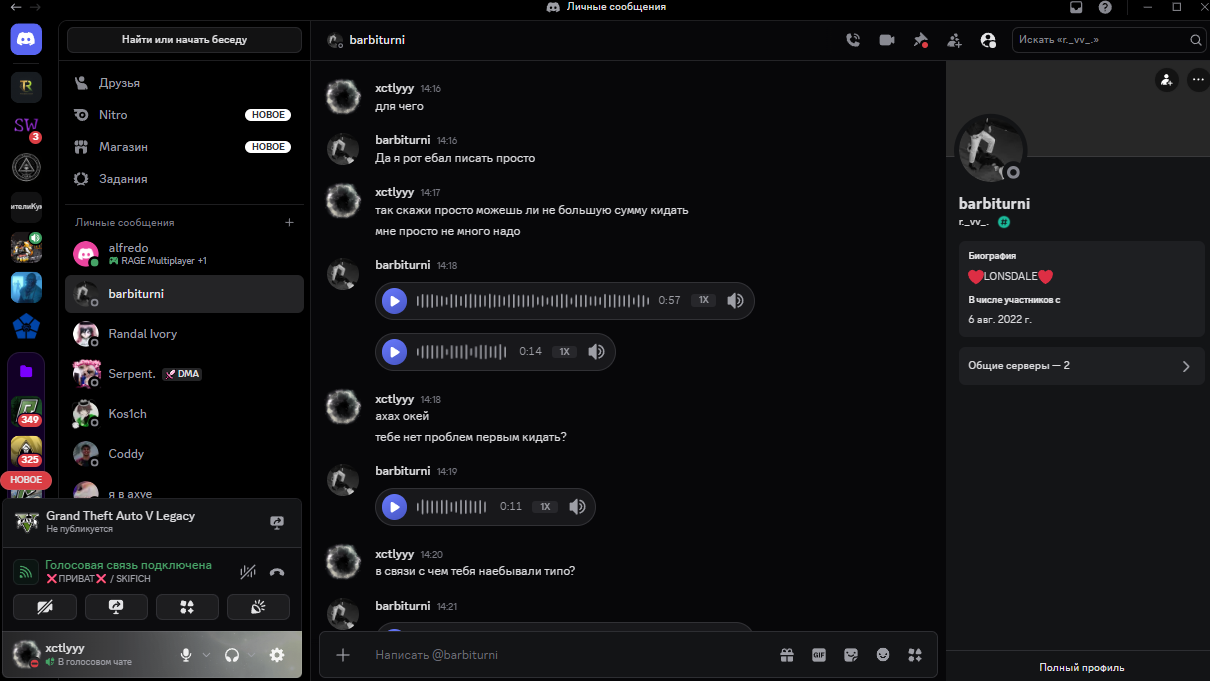Disconnect from the voice channel
Screen dimensions: 1210x681
[x=278, y=572]
